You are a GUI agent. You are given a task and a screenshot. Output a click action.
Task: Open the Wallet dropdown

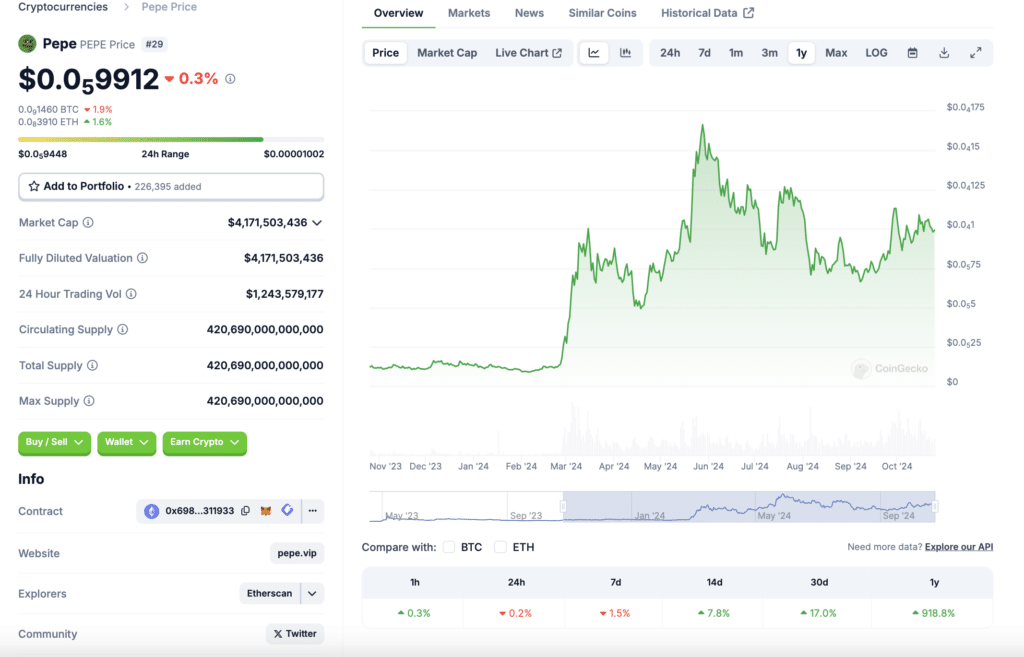pos(127,443)
